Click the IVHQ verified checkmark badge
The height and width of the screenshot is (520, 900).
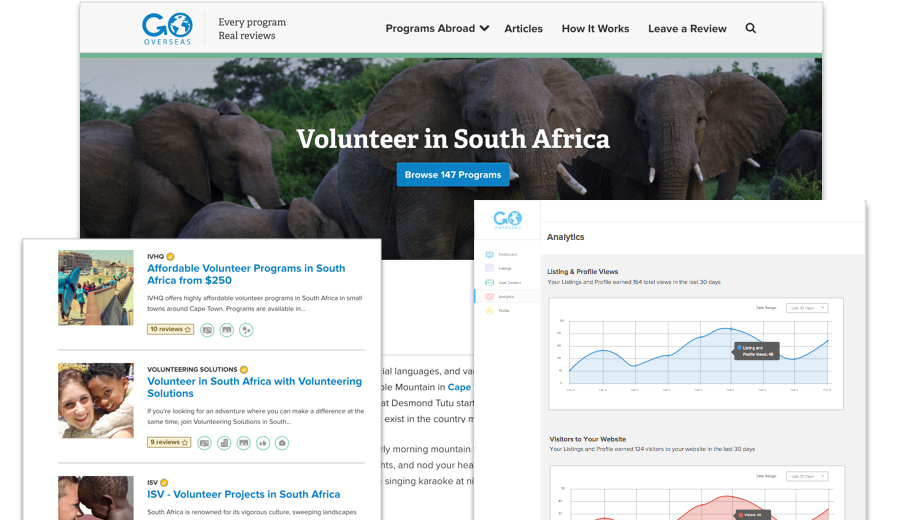[x=170, y=257]
